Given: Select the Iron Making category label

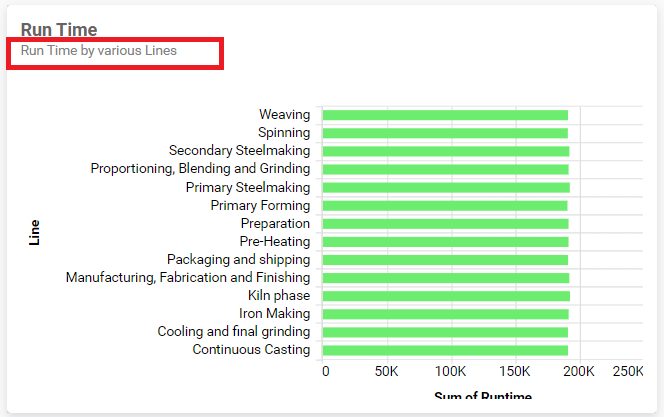Looking at the screenshot, I should coord(274,313).
